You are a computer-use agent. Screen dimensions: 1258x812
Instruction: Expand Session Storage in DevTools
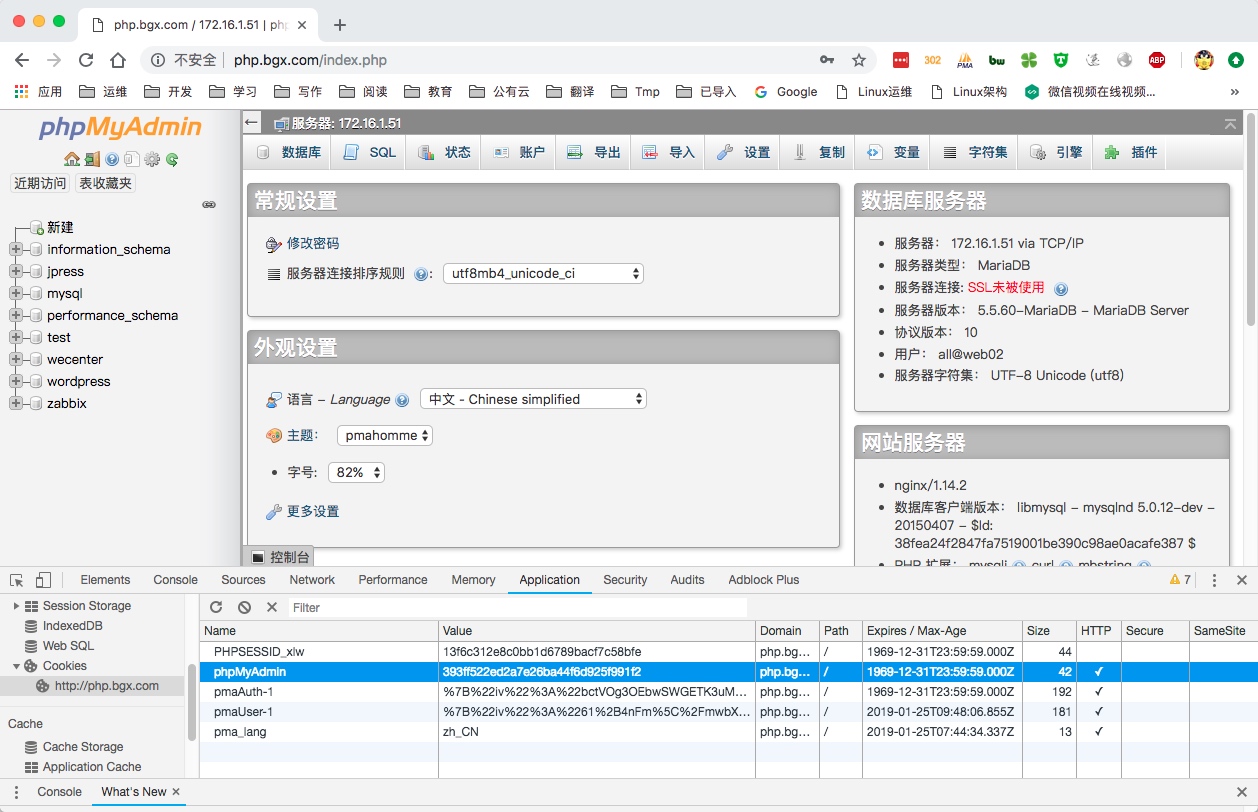pyautogui.click(x=15, y=606)
